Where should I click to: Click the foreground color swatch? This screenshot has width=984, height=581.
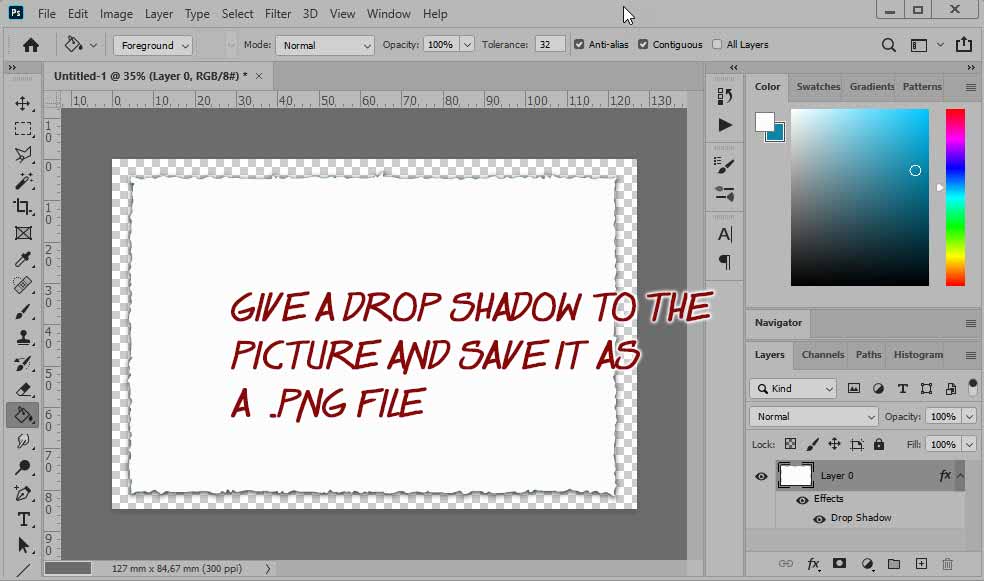pyautogui.click(x=764, y=122)
